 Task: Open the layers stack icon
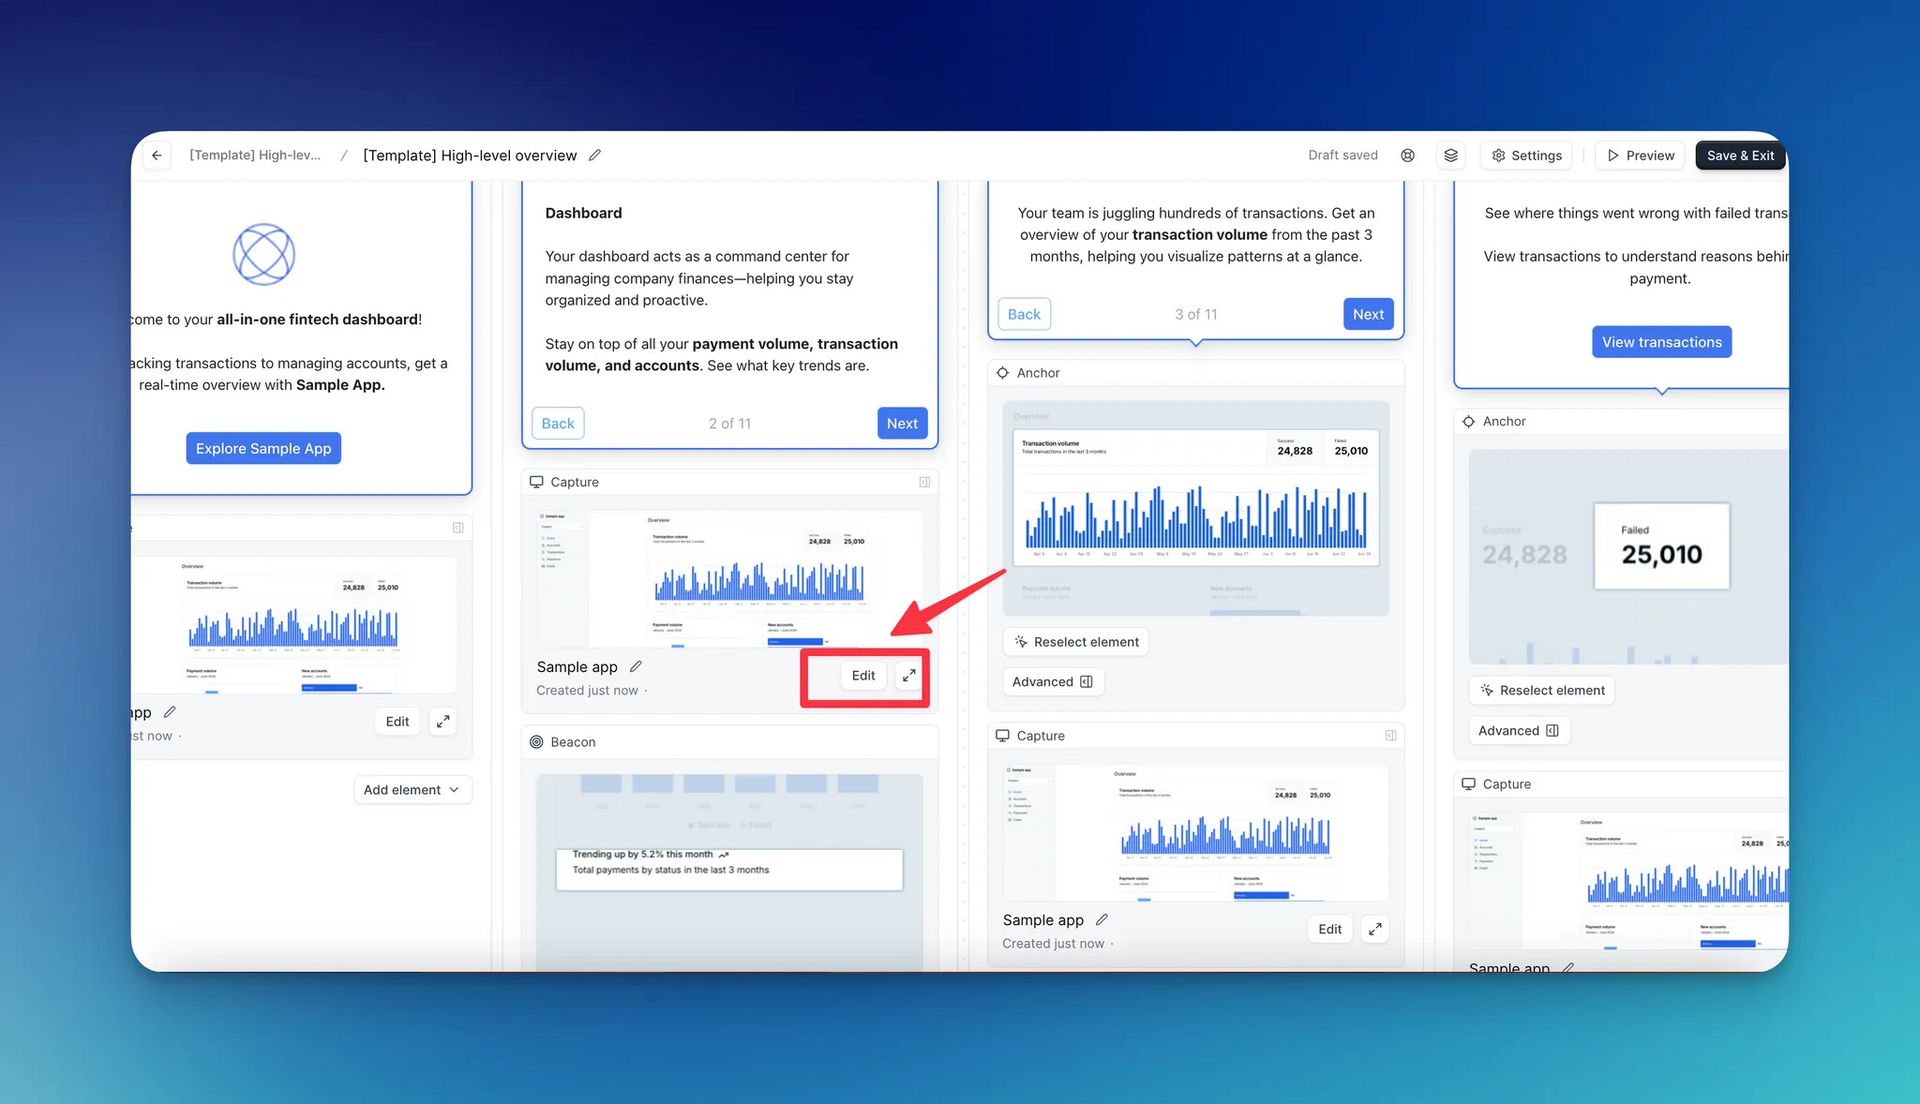point(1451,155)
